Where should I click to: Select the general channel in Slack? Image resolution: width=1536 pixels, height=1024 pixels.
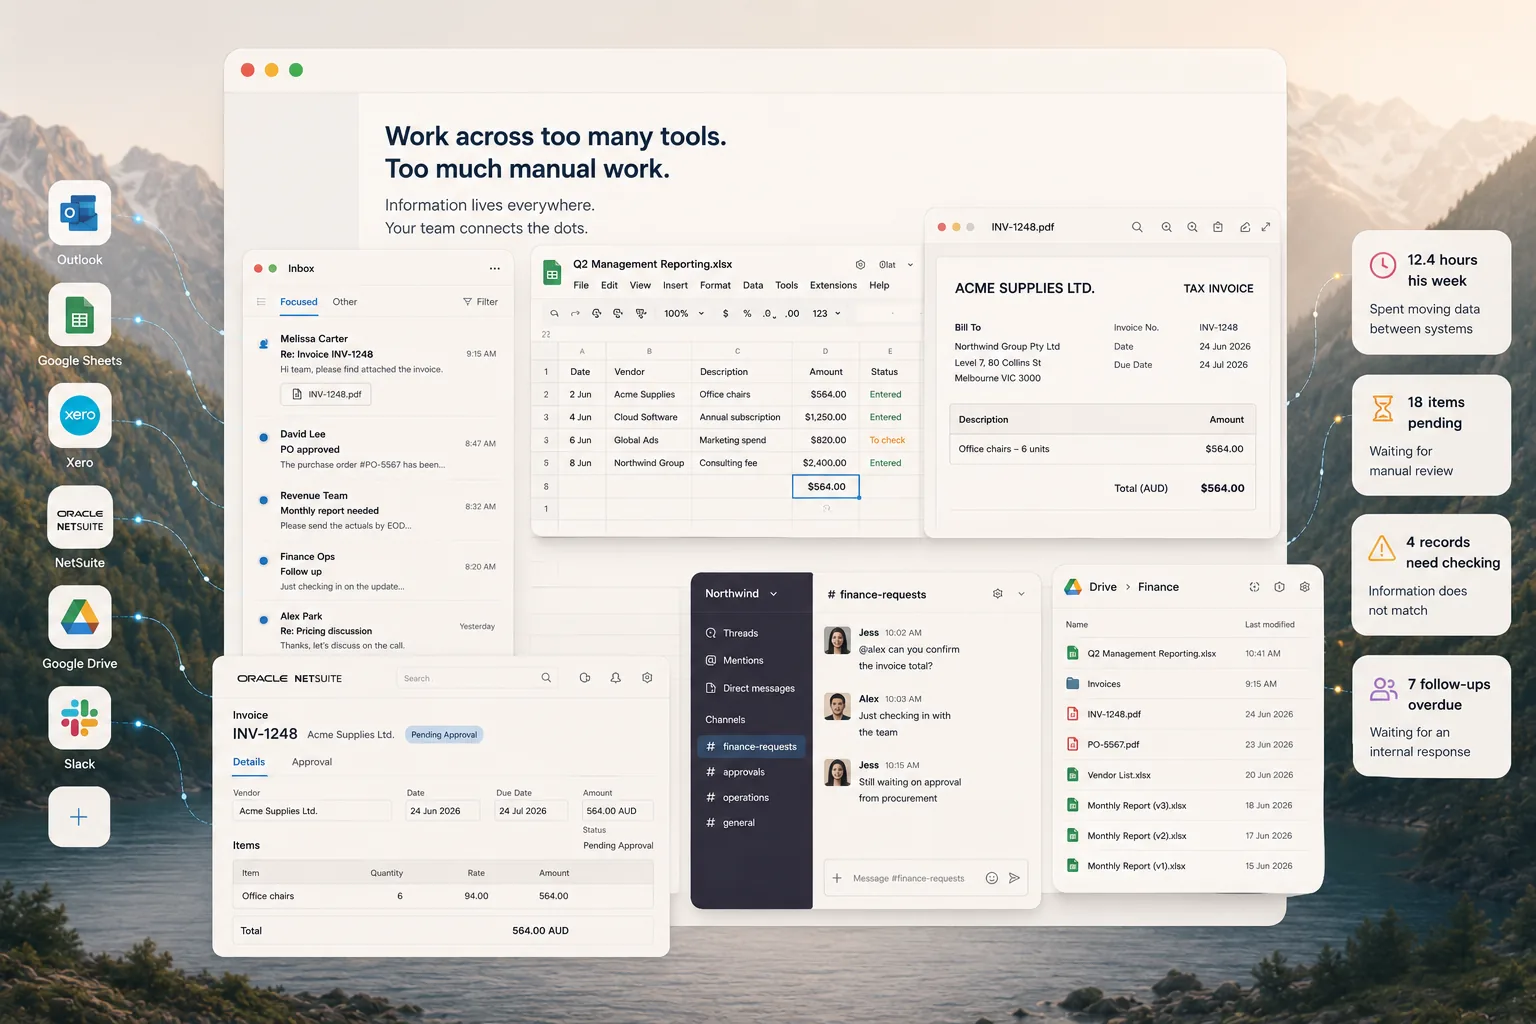pyautogui.click(x=730, y=823)
